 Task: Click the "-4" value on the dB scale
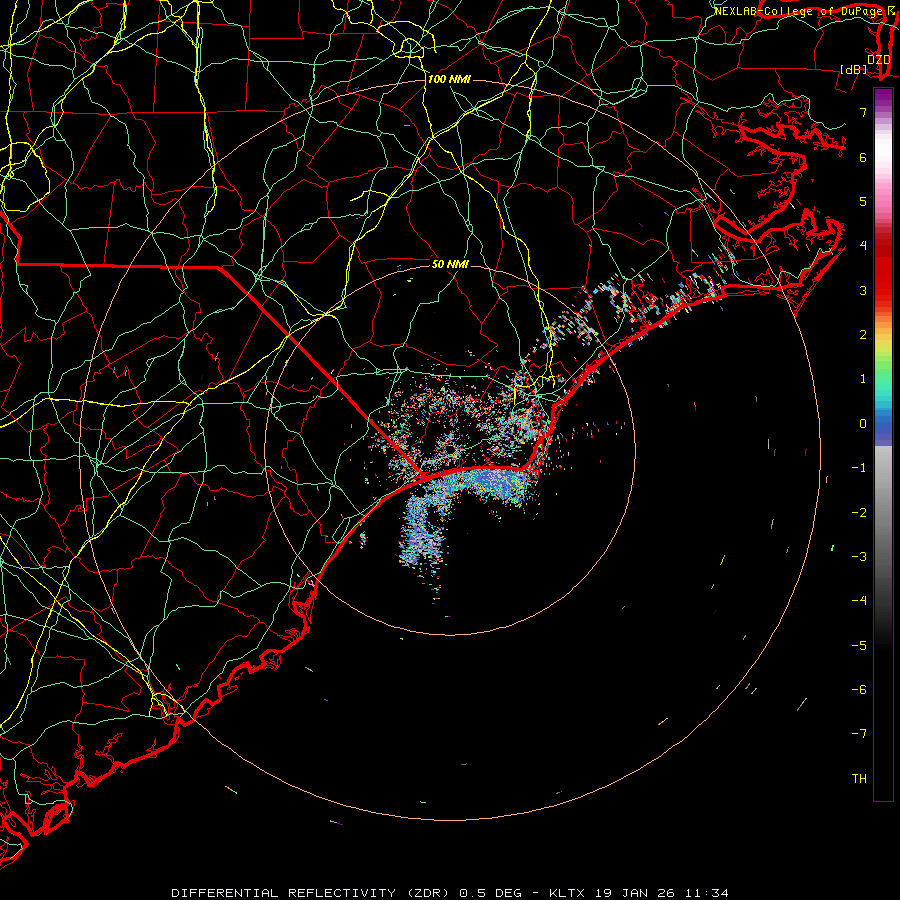tap(859, 601)
